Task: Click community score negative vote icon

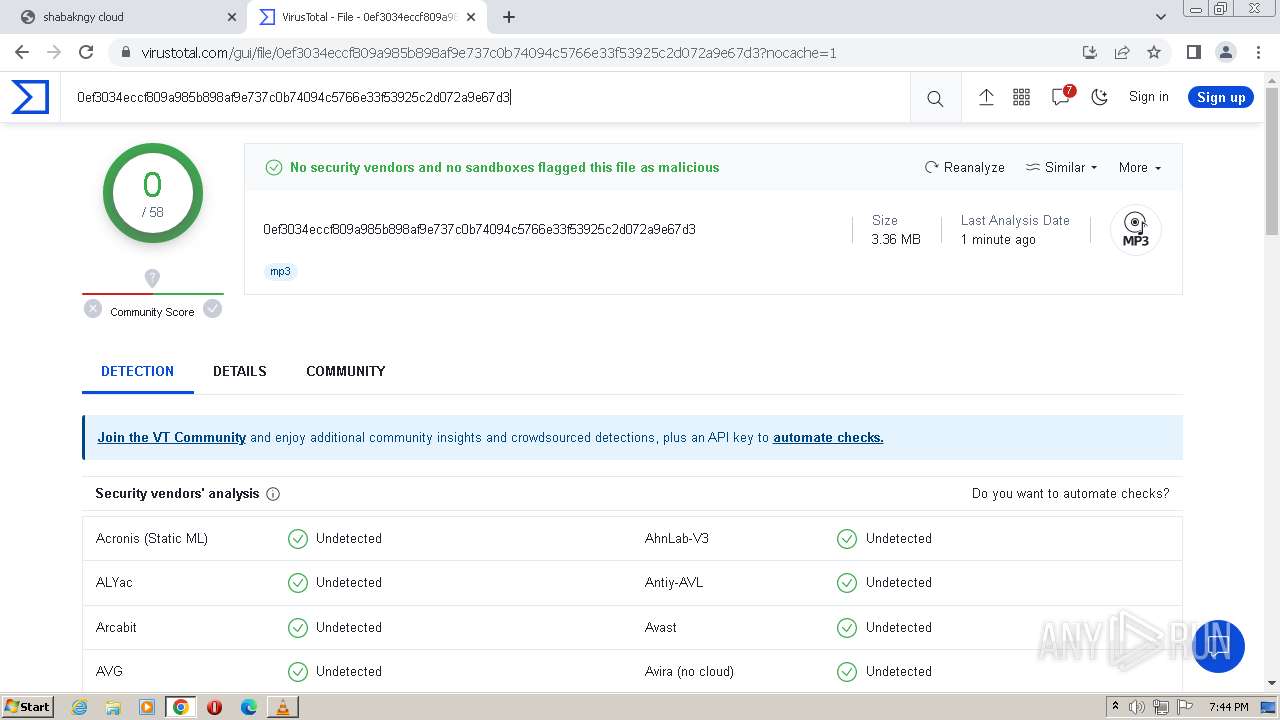Action: coord(93,309)
